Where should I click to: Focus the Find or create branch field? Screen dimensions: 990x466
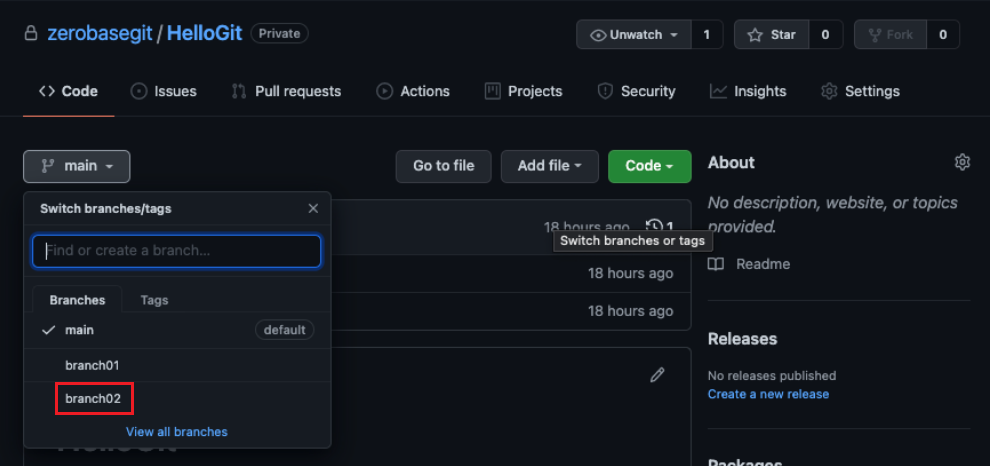click(x=177, y=251)
